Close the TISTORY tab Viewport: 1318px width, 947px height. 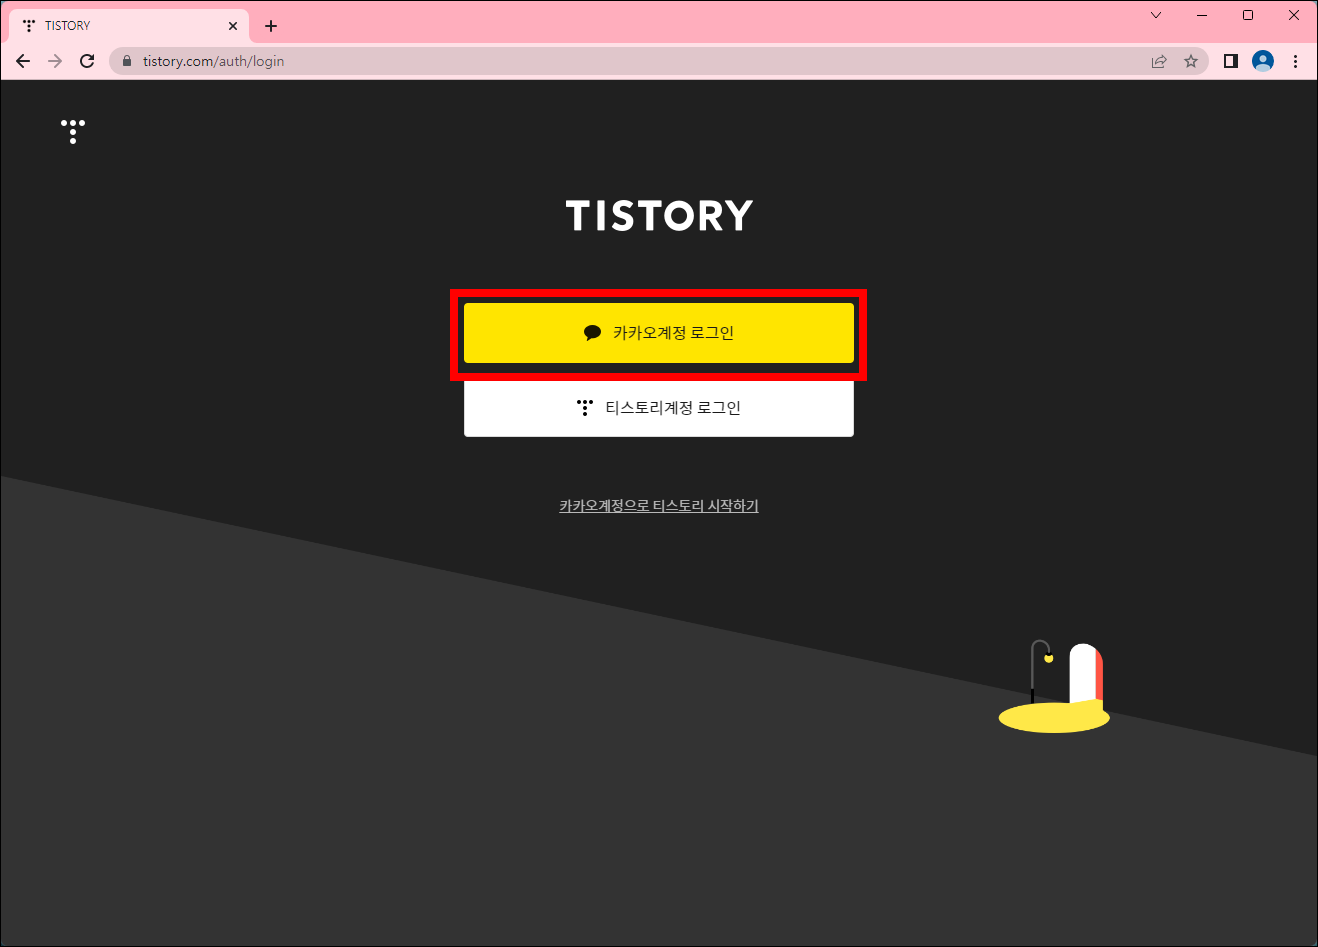pyautogui.click(x=233, y=26)
